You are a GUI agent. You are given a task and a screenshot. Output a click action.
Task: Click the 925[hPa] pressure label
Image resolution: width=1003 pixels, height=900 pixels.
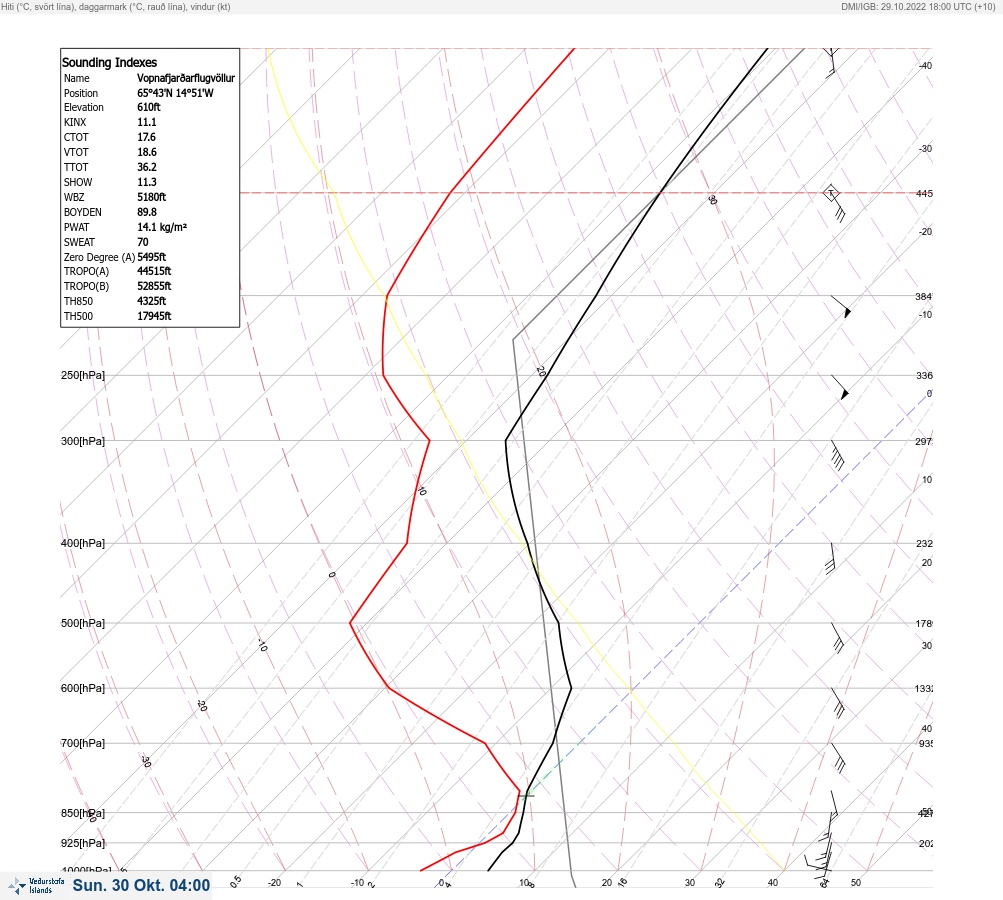click(83, 843)
